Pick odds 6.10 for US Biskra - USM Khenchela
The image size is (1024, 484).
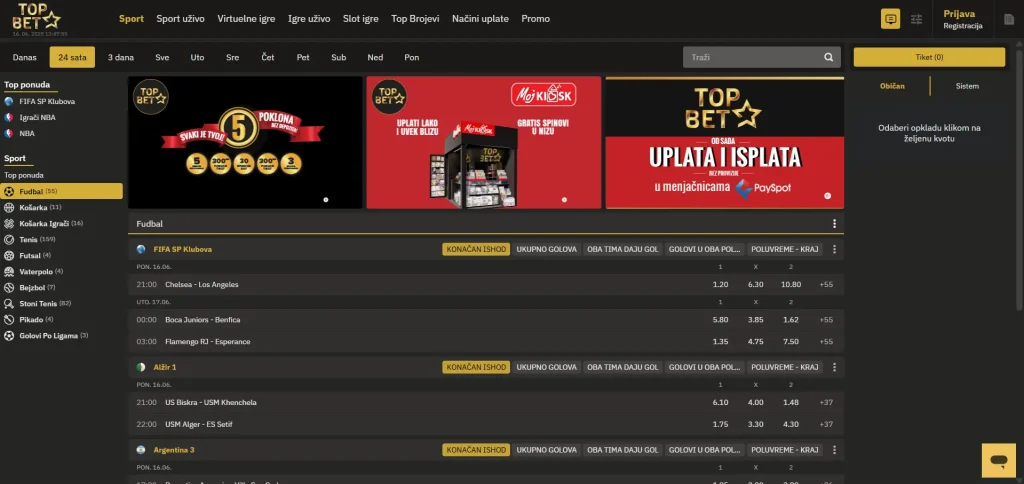pos(720,402)
